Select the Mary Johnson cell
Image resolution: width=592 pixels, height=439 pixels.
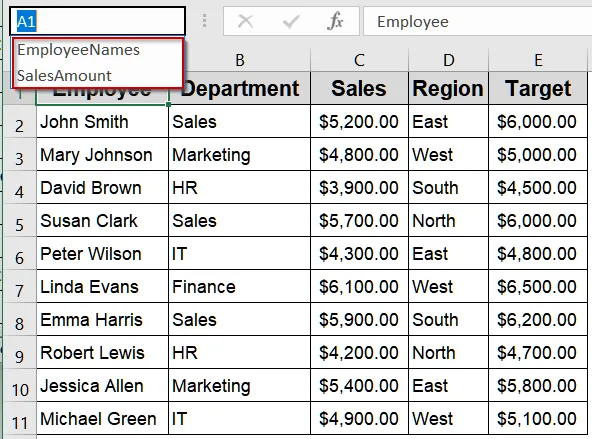102,154
